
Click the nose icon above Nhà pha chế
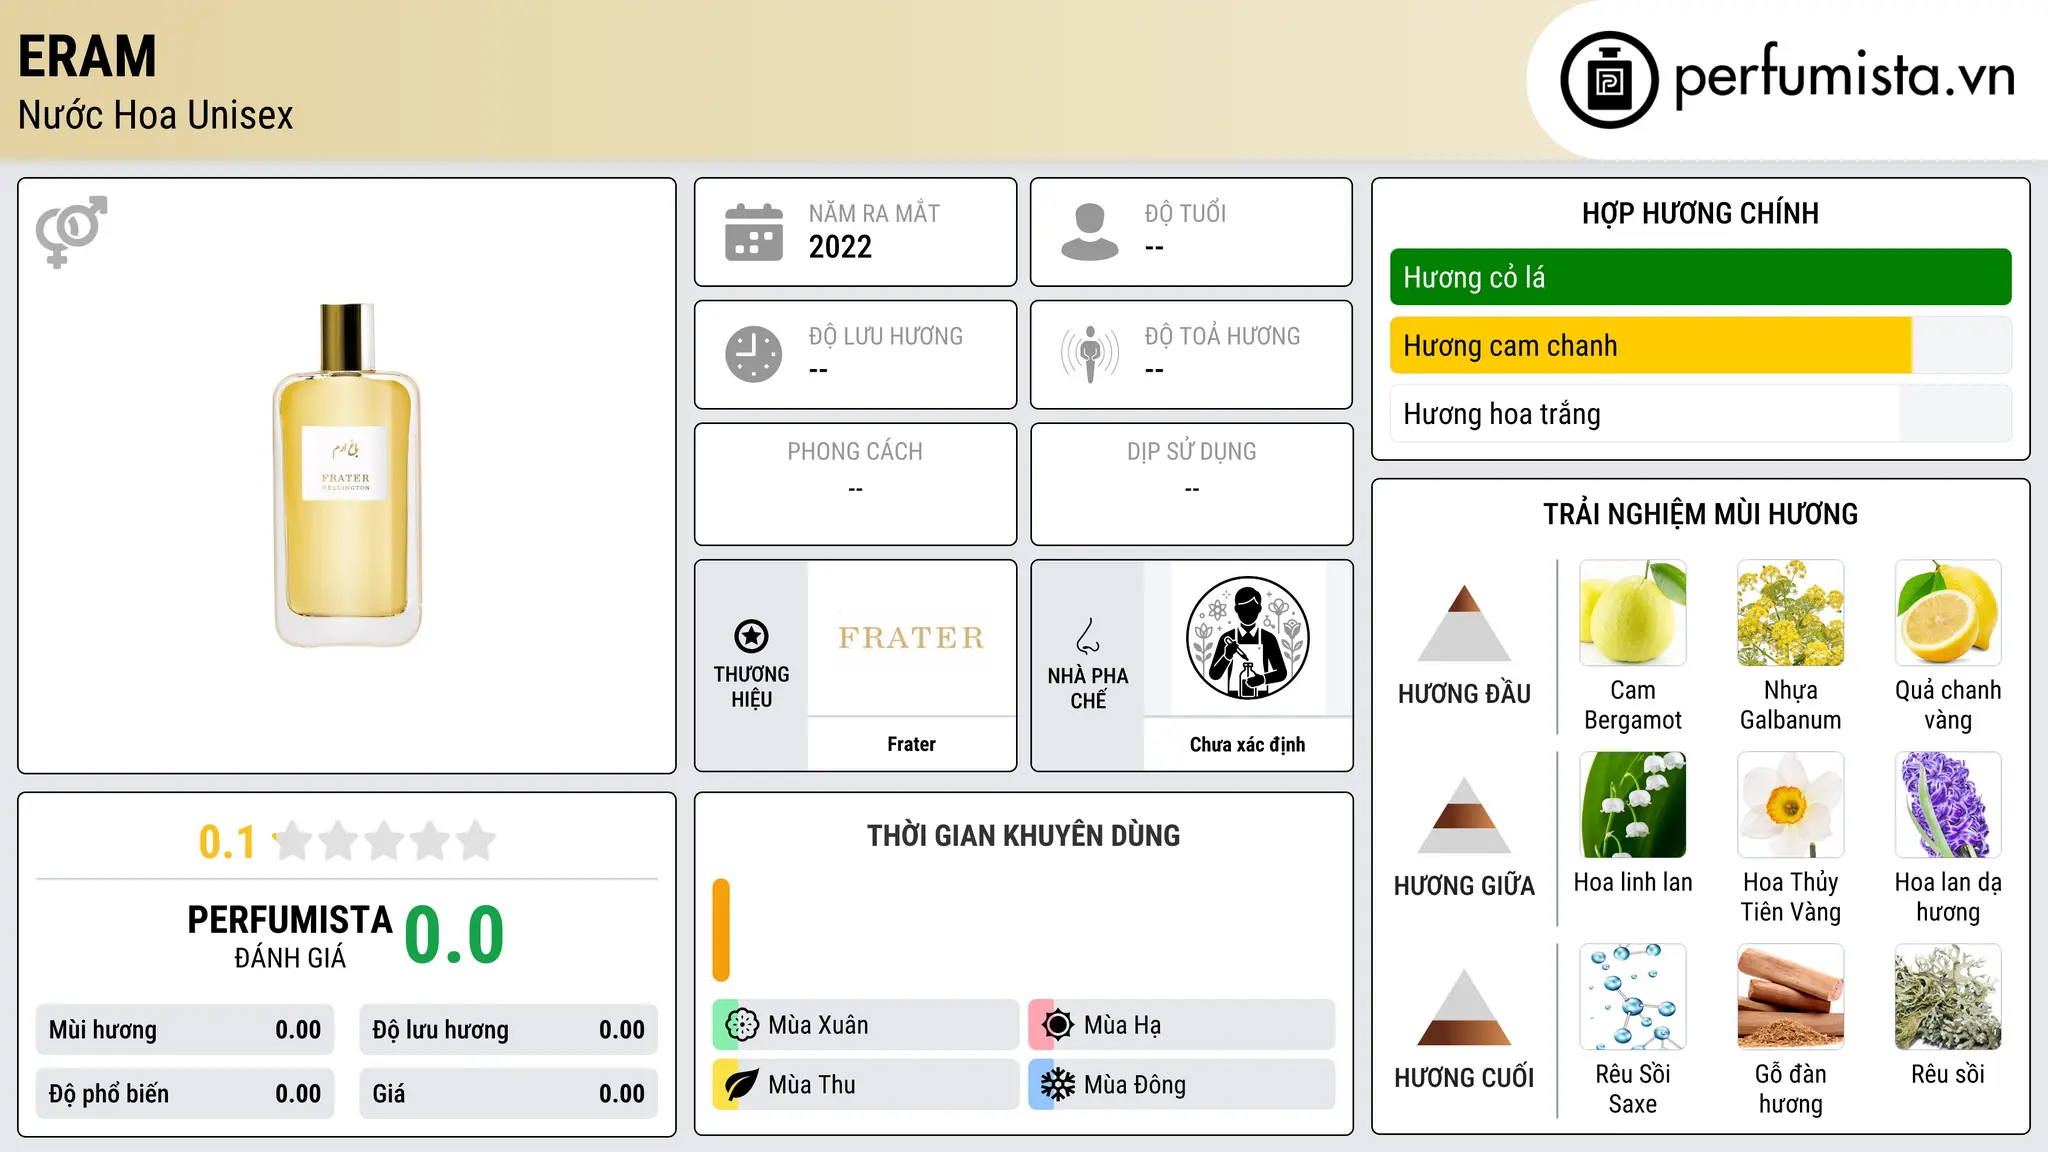click(1088, 636)
